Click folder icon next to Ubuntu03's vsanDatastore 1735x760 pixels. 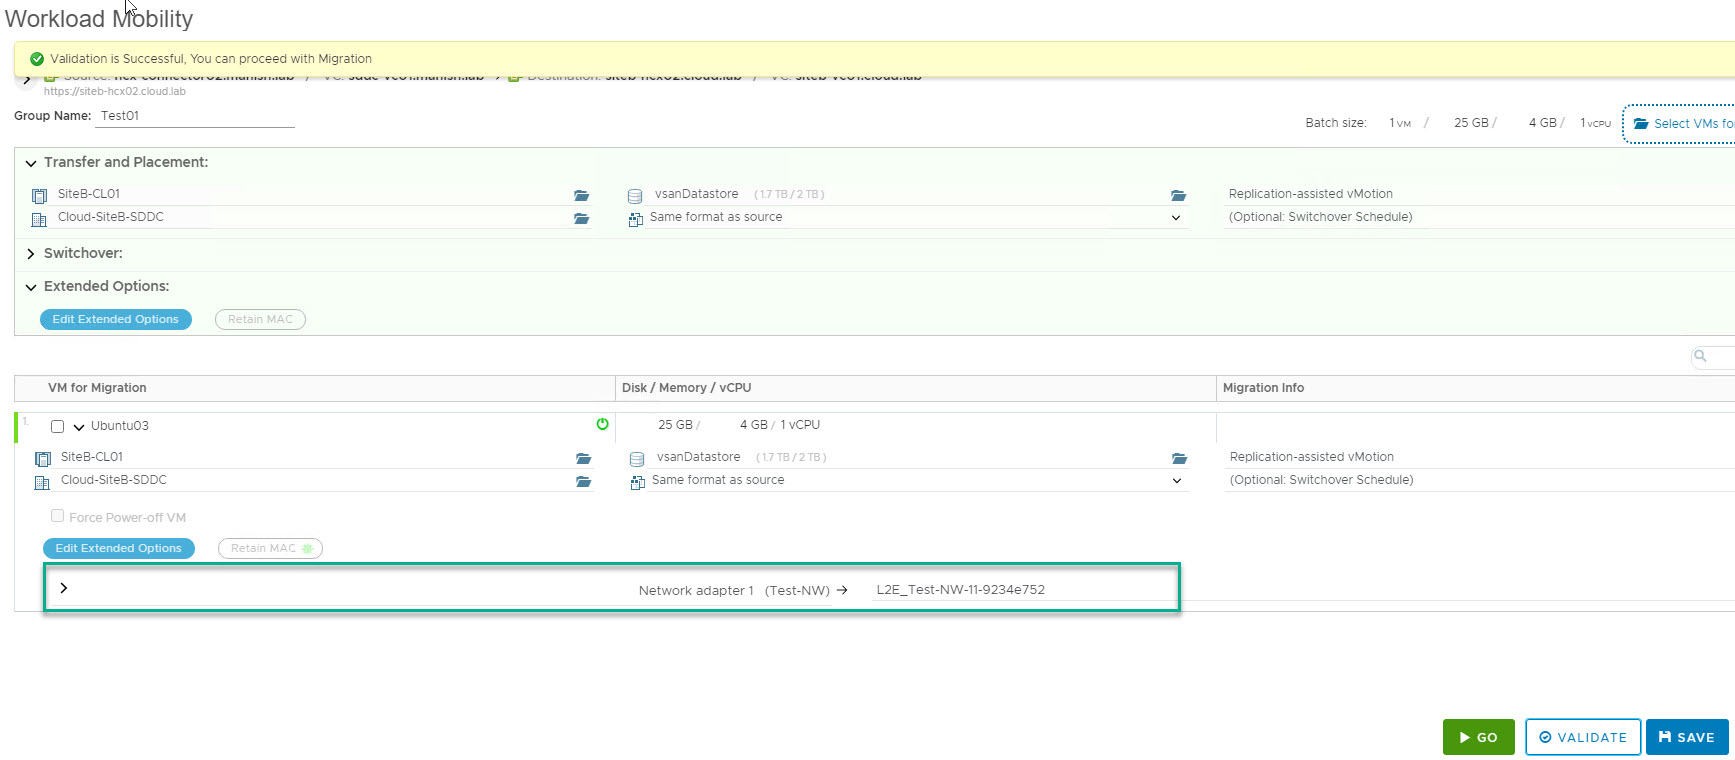click(x=1179, y=458)
